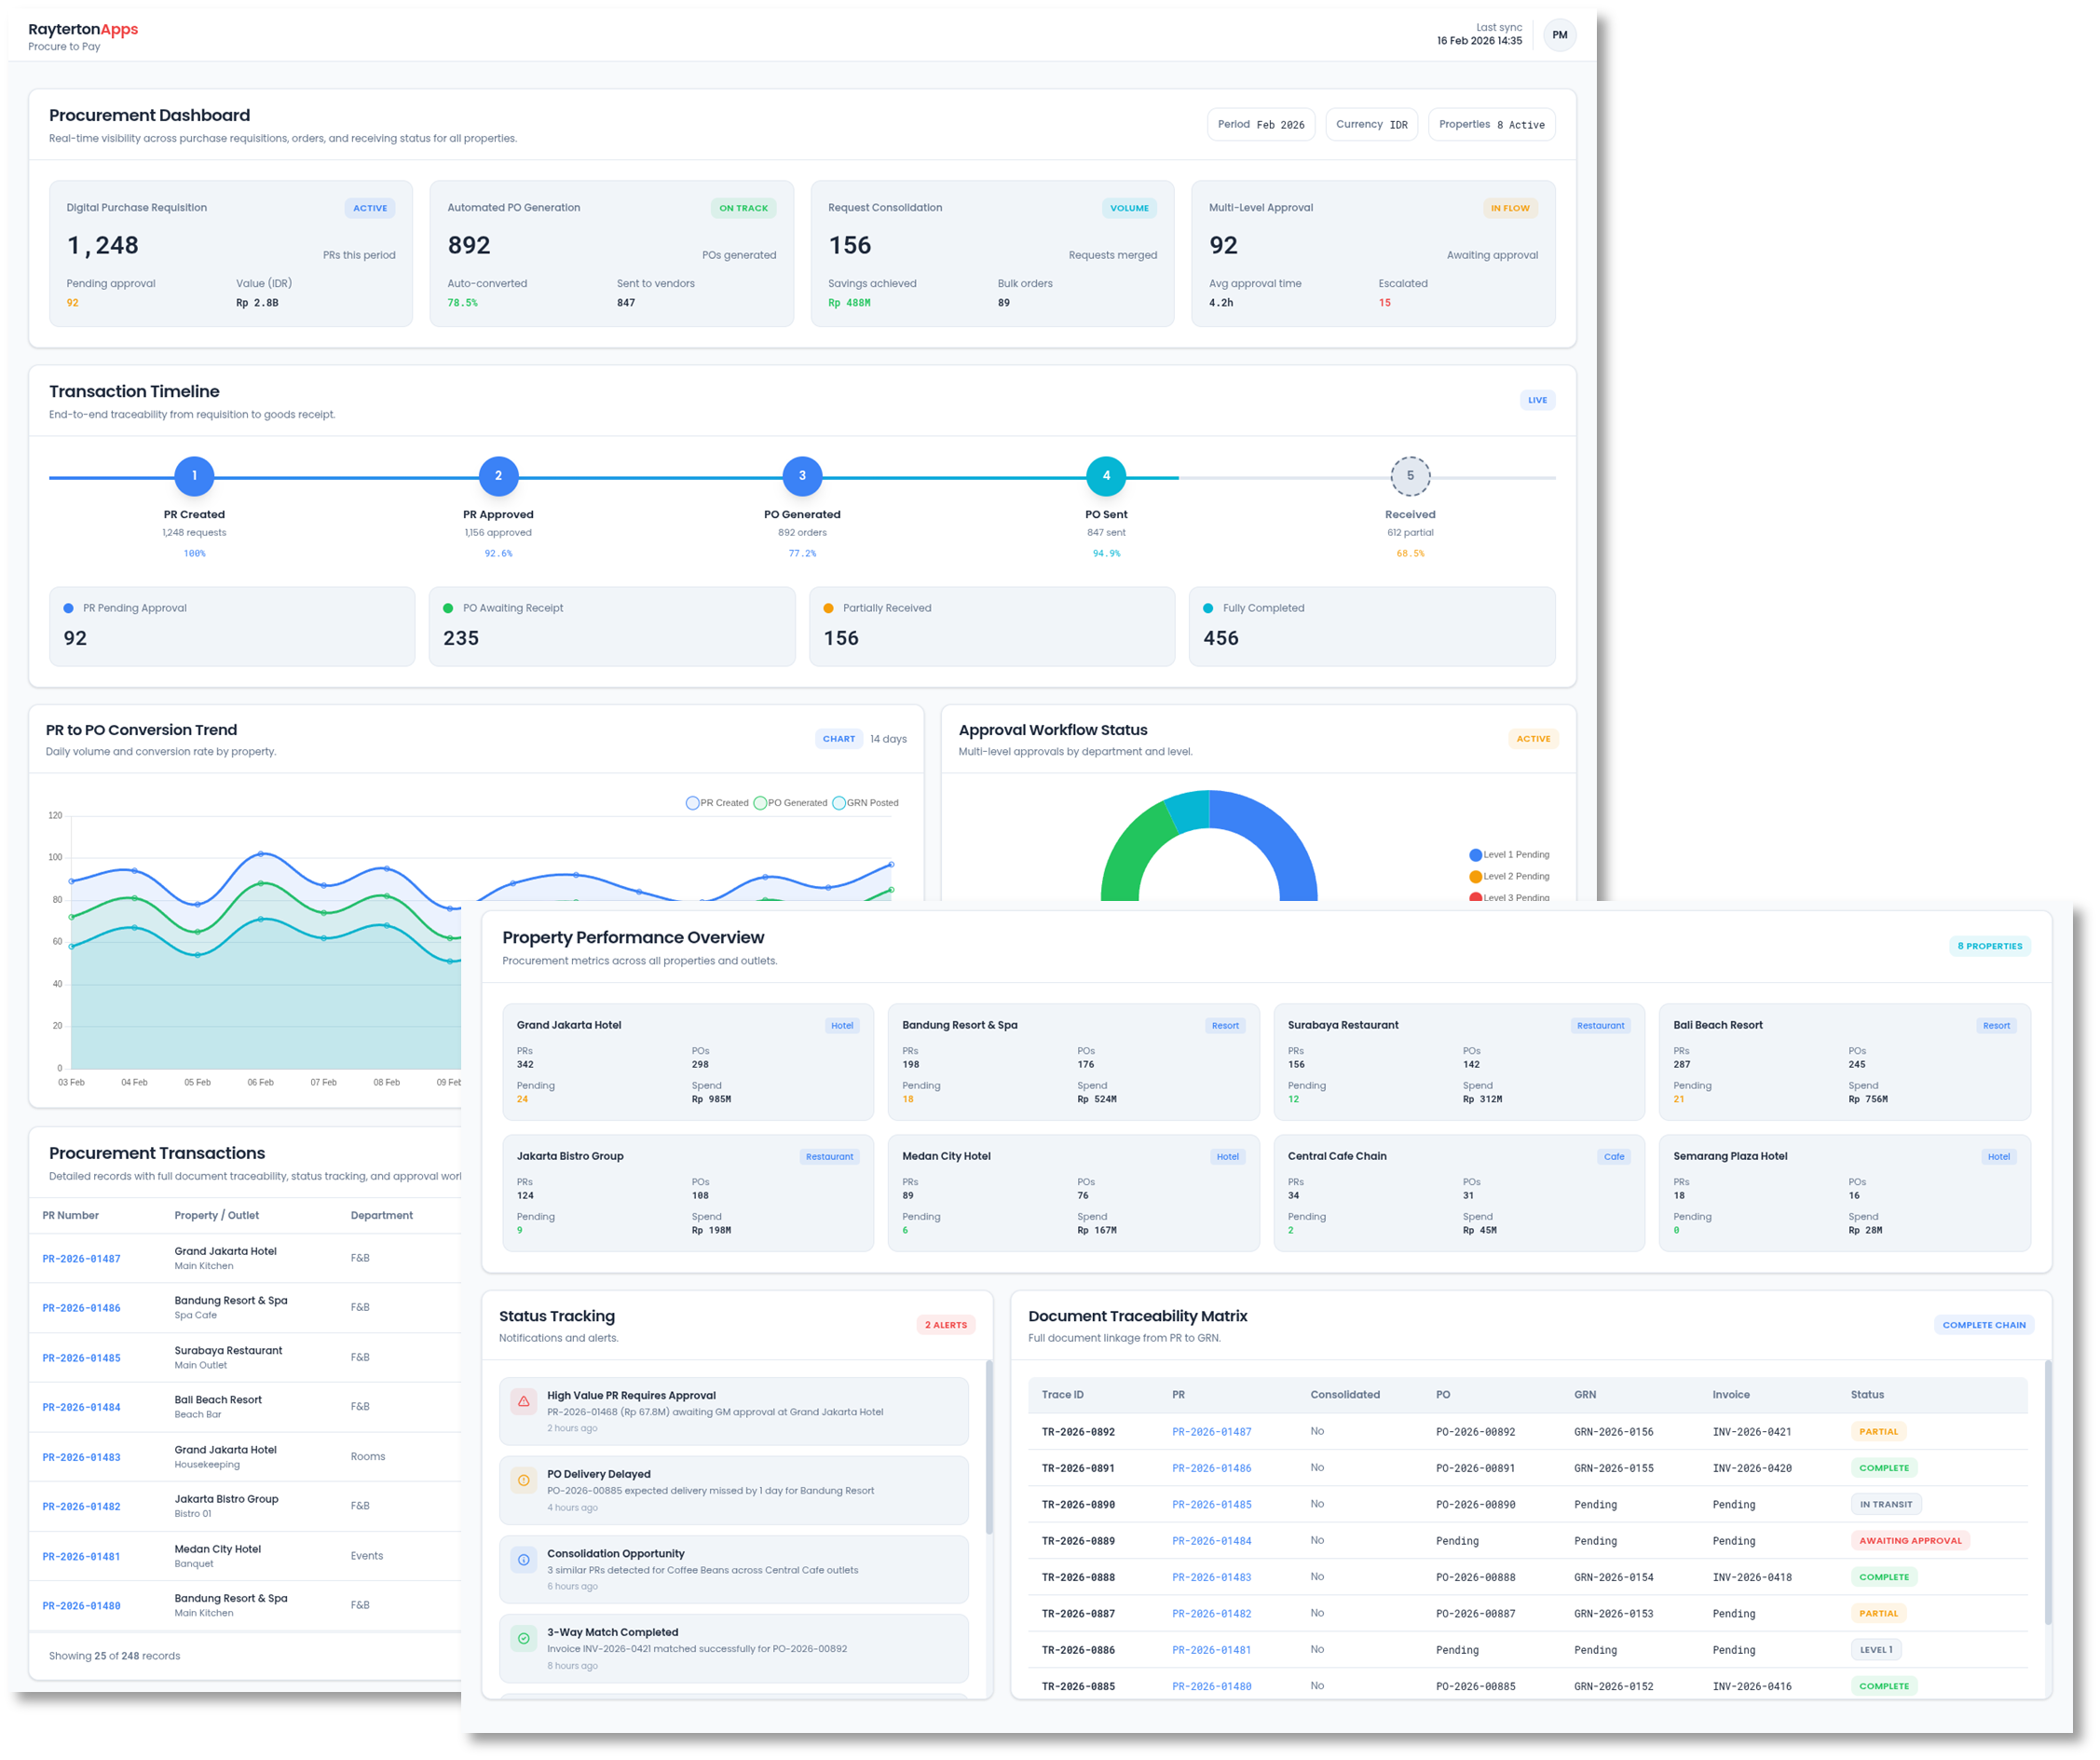This screenshot has width=2100, height=1760.
Task: Open PR-2026-01480 in Document Traceability Matrix
Action: click(1212, 1685)
